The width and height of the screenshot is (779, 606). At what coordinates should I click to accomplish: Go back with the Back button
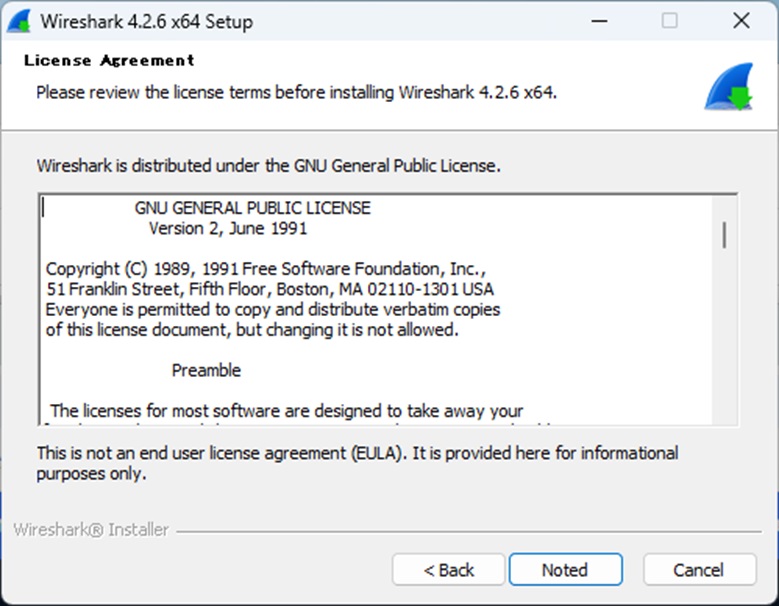click(448, 570)
